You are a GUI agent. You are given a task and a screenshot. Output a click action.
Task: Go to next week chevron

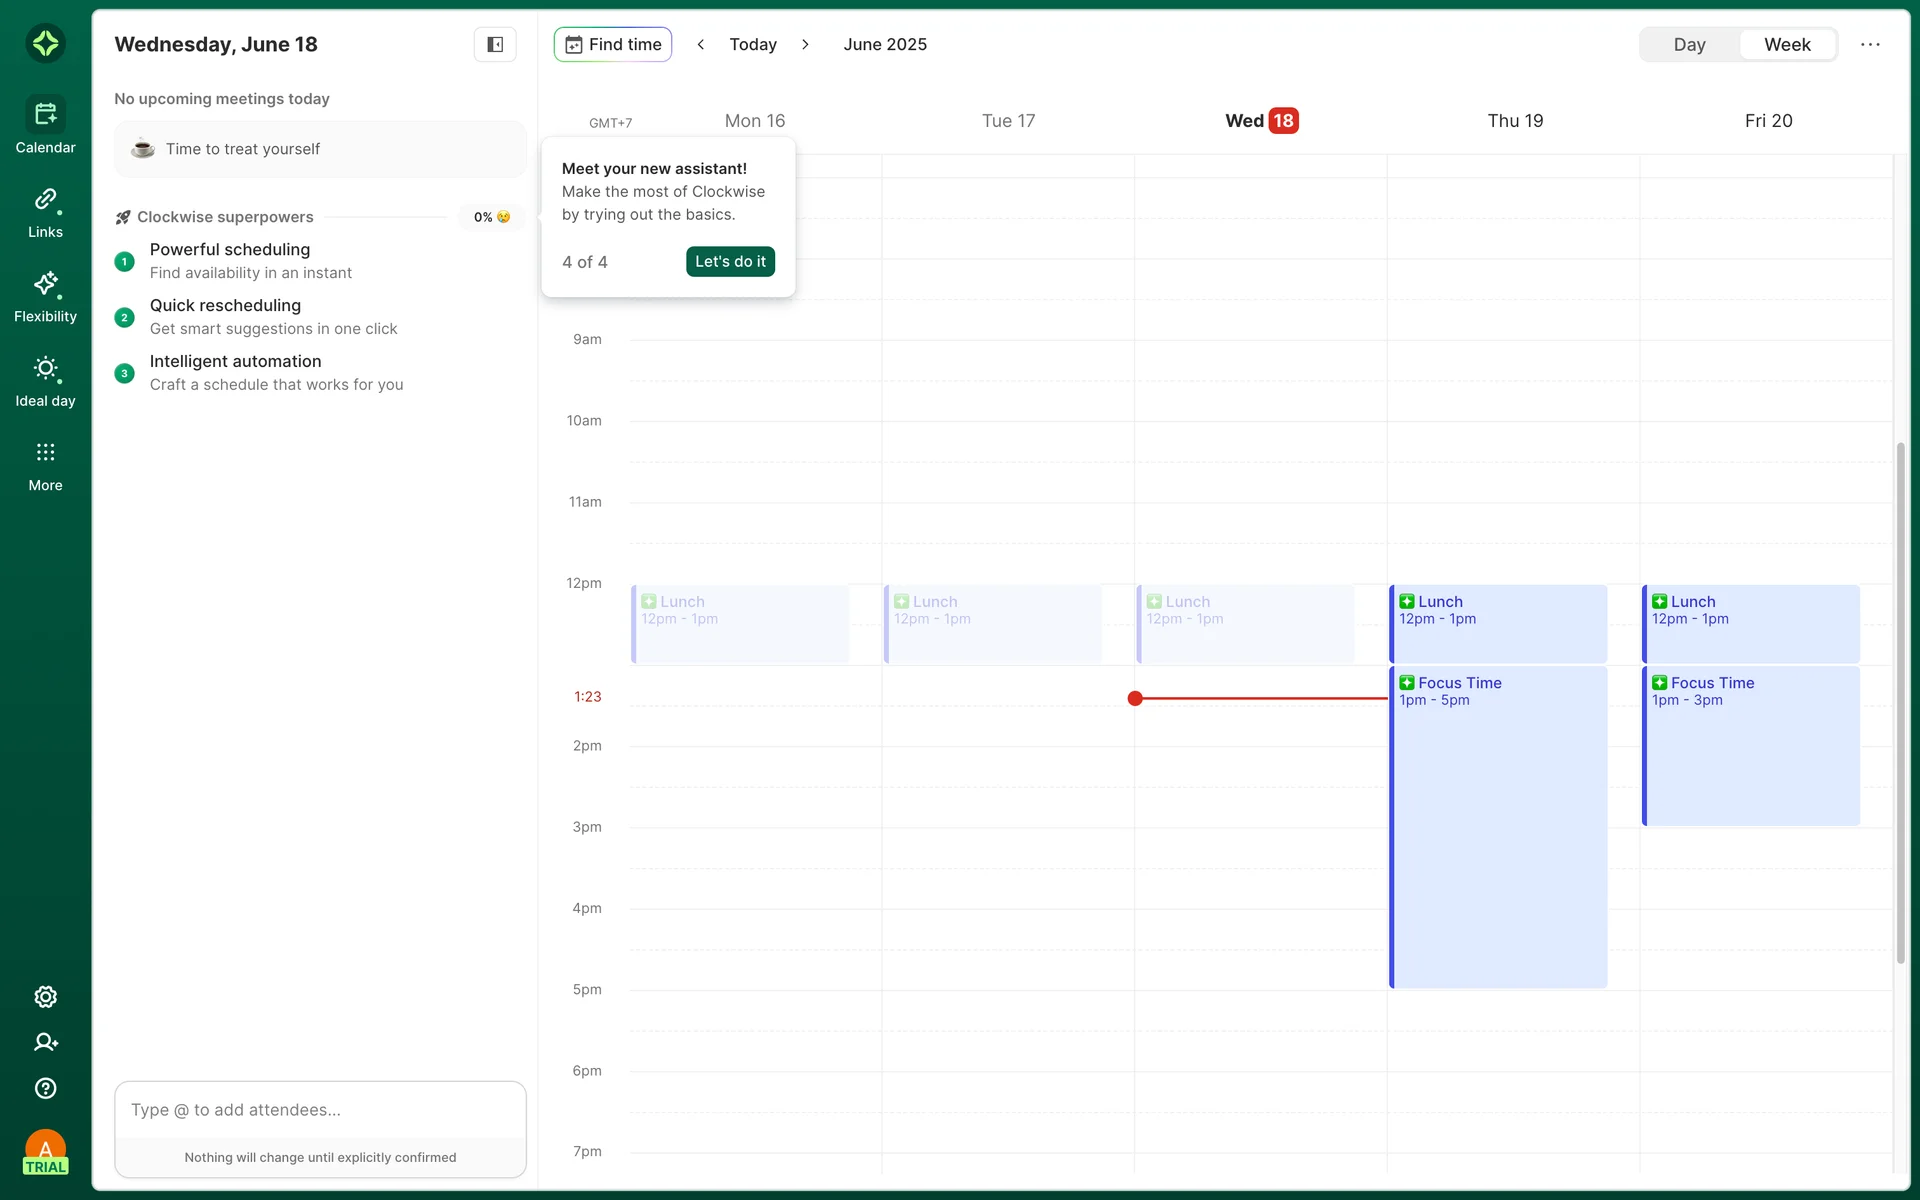[805, 44]
